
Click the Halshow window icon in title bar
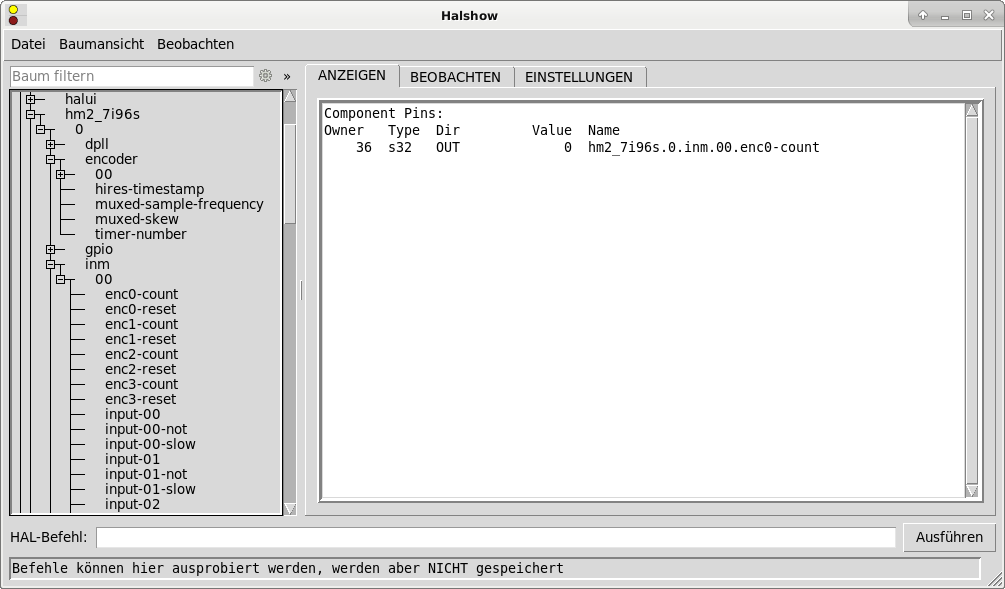[x=13, y=15]
